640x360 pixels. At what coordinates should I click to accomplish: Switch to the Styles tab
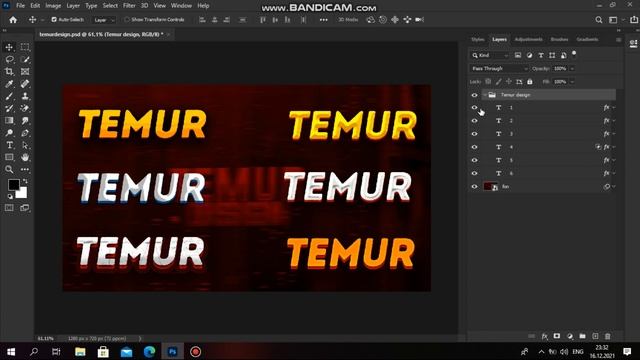[x=478, y=40]
